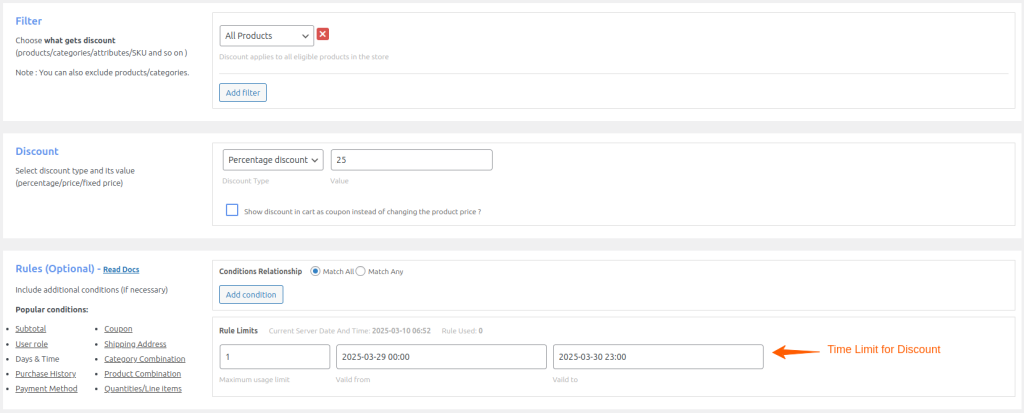Open the Payment Method condition link
Viewport: 1024px width, 413px height.
[x=46, y=389]
